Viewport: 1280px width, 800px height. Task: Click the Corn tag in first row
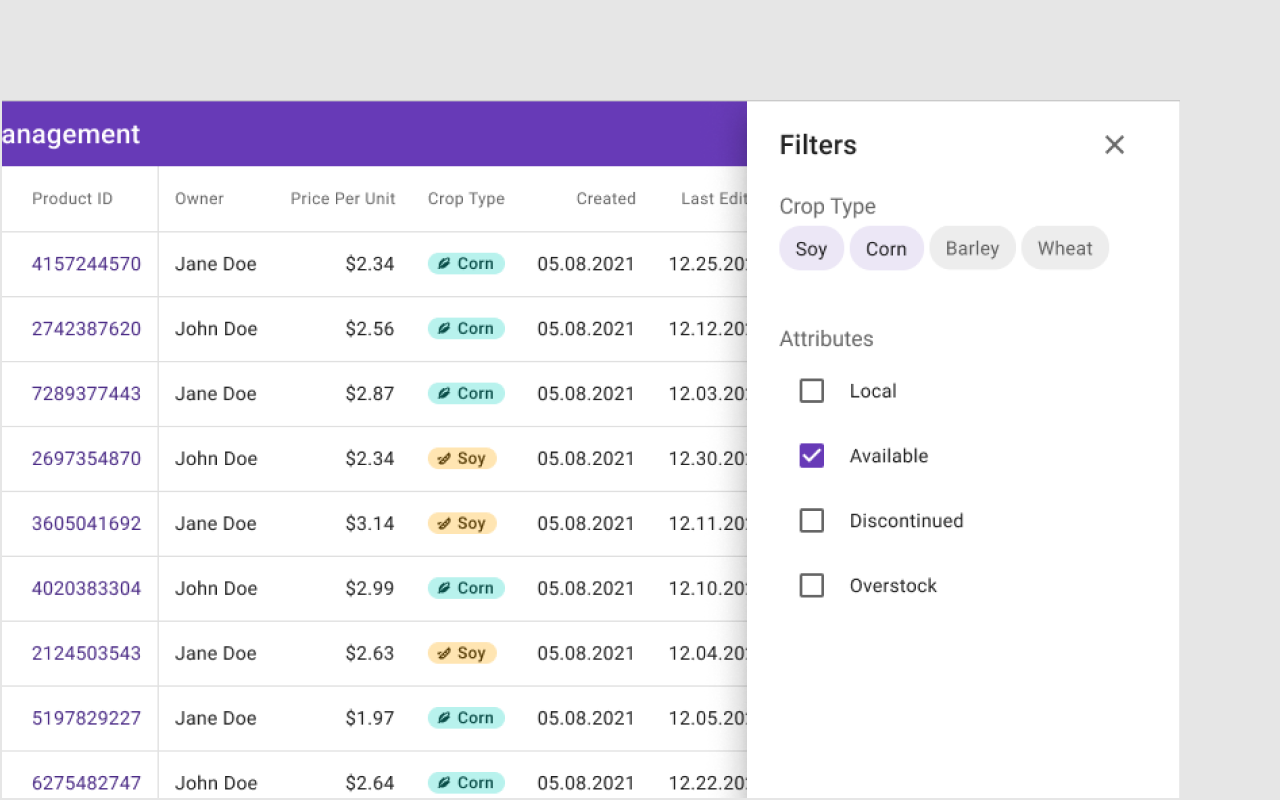click(x=466, y=264)
